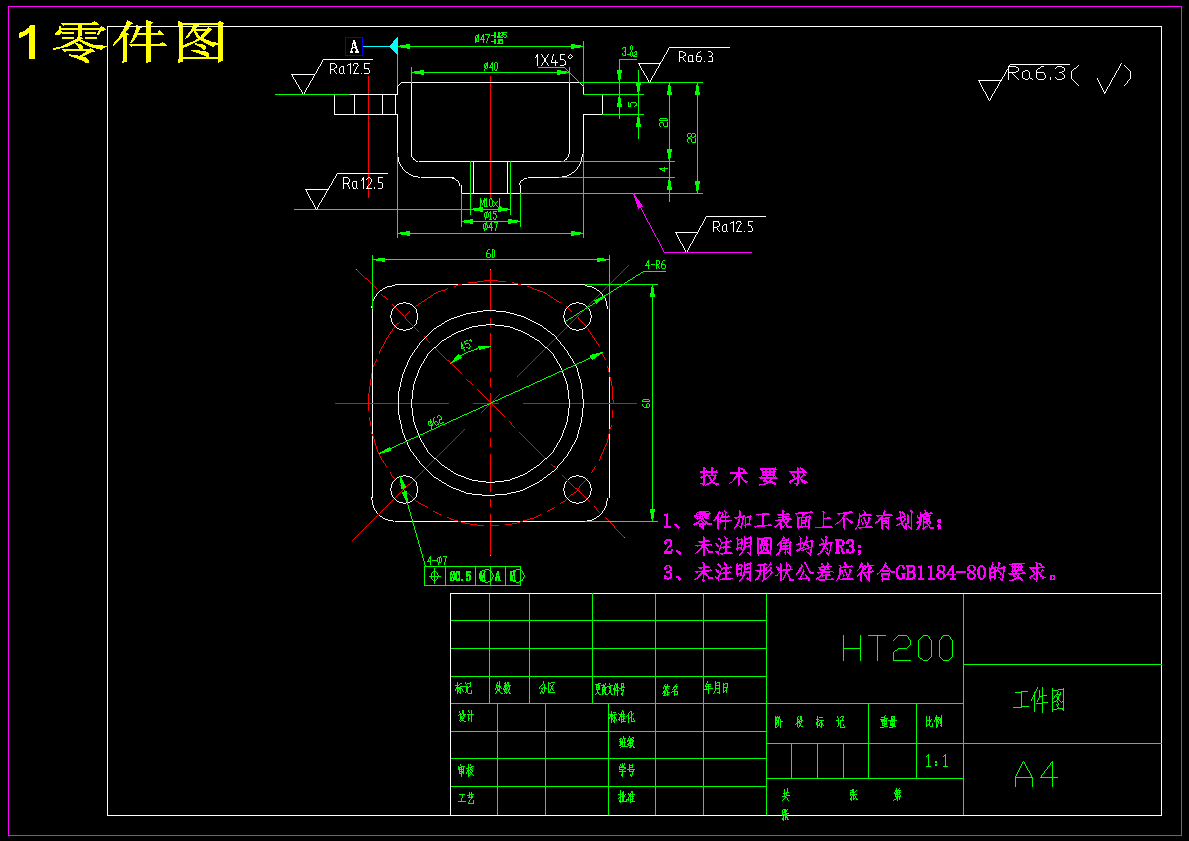Image resolution: width=1189 pixels, height=841 pixels.
Task: Select requirement line mentioning "GB1184-80"
Action: point(861,573)
